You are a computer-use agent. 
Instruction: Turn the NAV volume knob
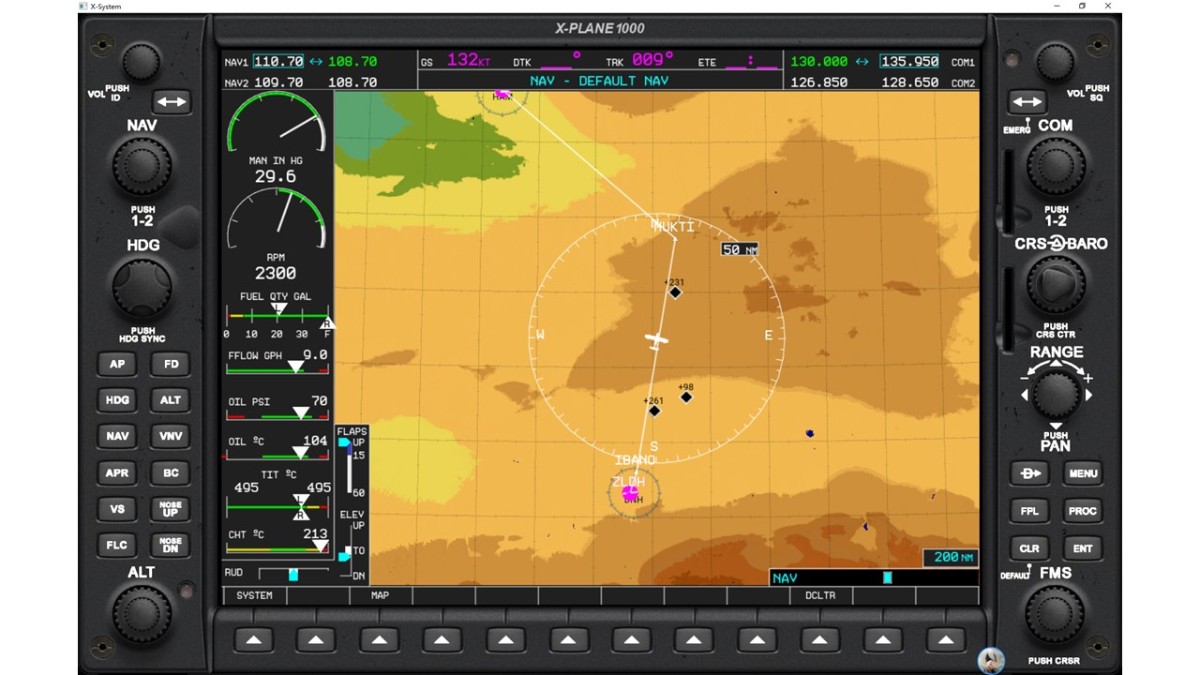141,63
